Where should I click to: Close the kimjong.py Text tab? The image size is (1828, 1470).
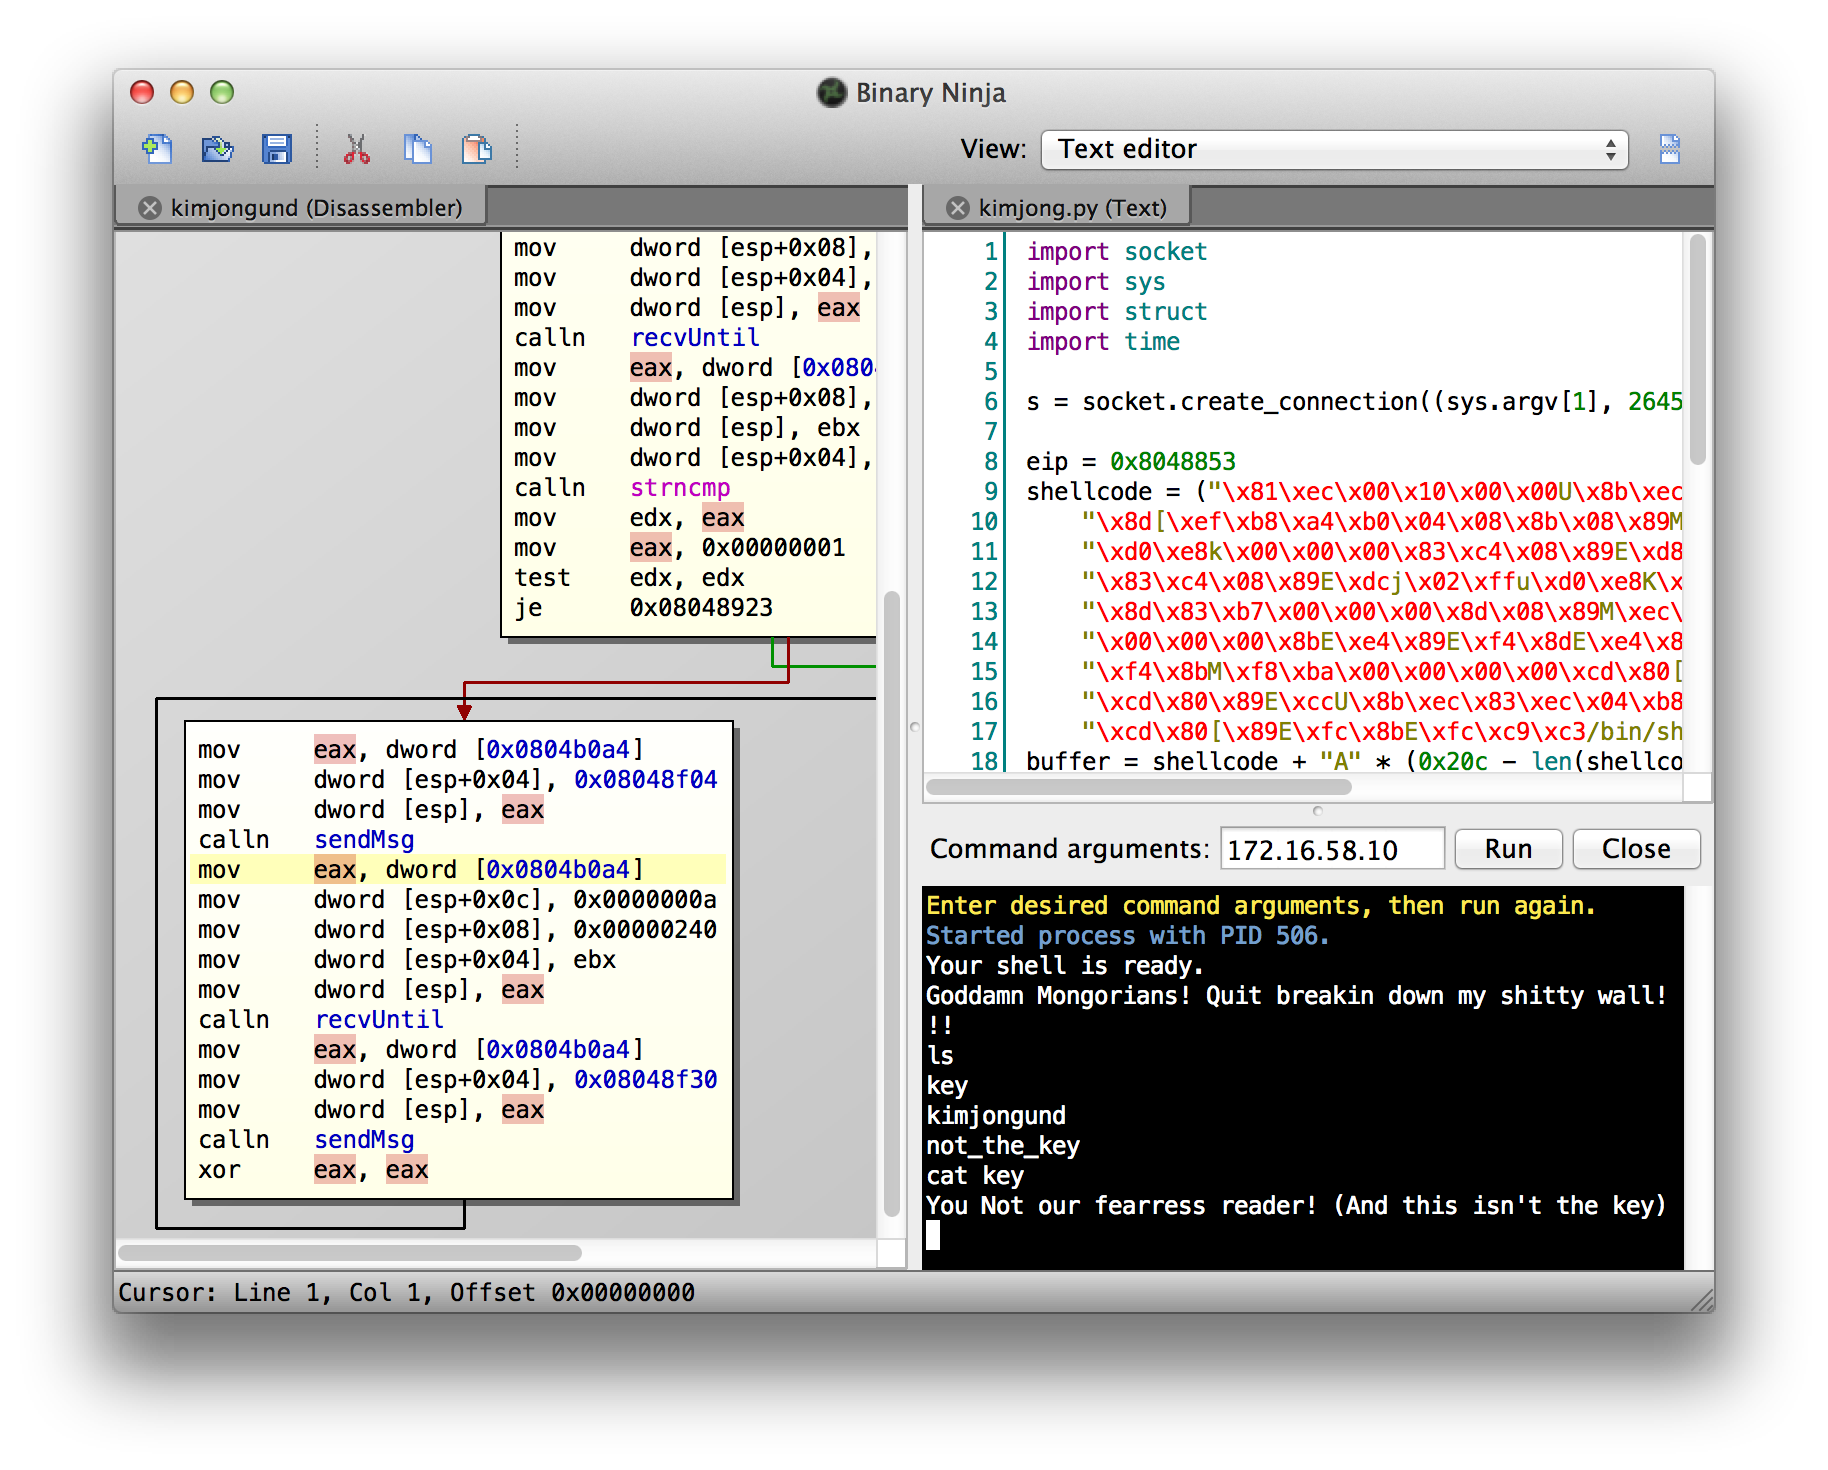click(958, 208)
